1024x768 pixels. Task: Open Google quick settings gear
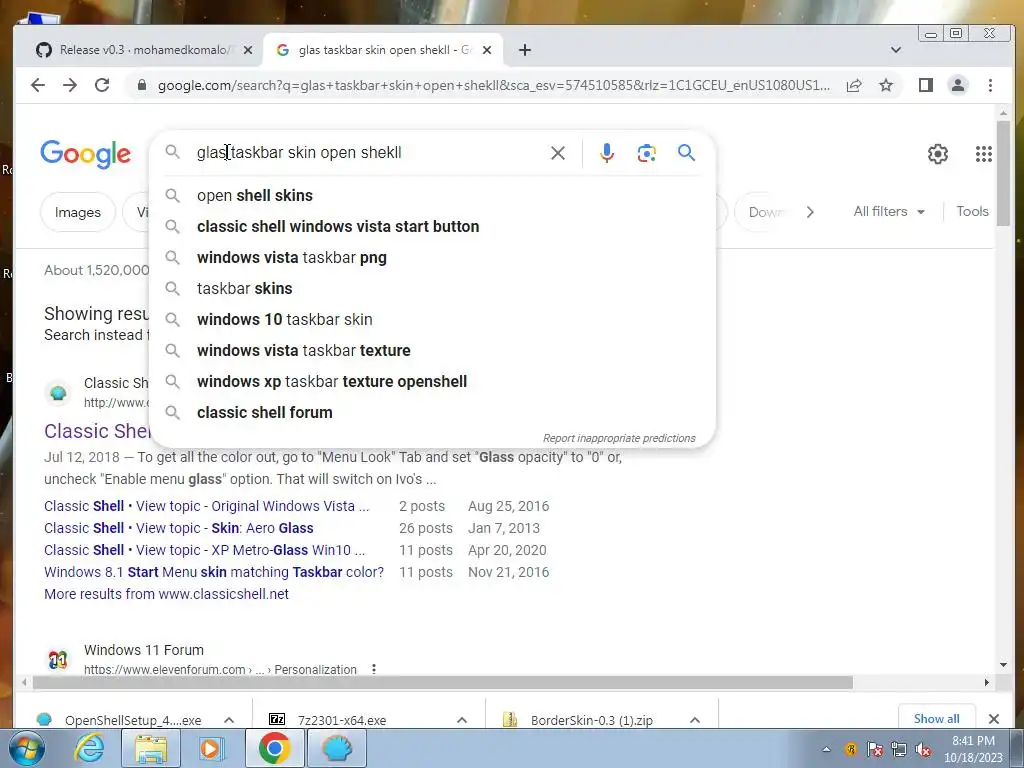[938, 153]
